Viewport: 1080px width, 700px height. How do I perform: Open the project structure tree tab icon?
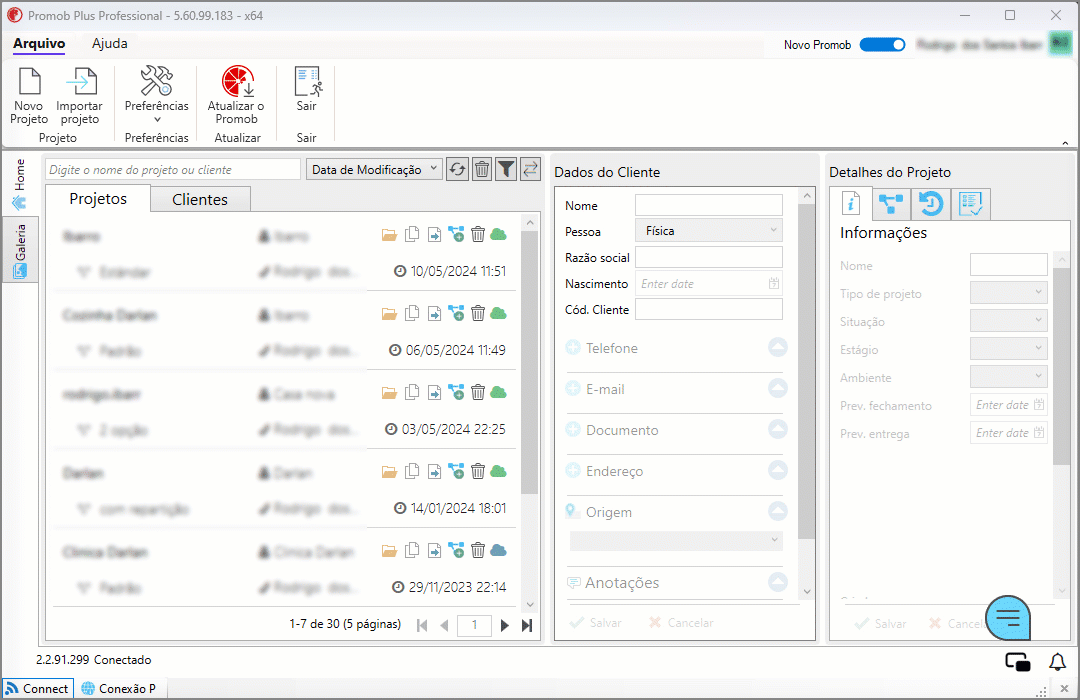(891, 204)
